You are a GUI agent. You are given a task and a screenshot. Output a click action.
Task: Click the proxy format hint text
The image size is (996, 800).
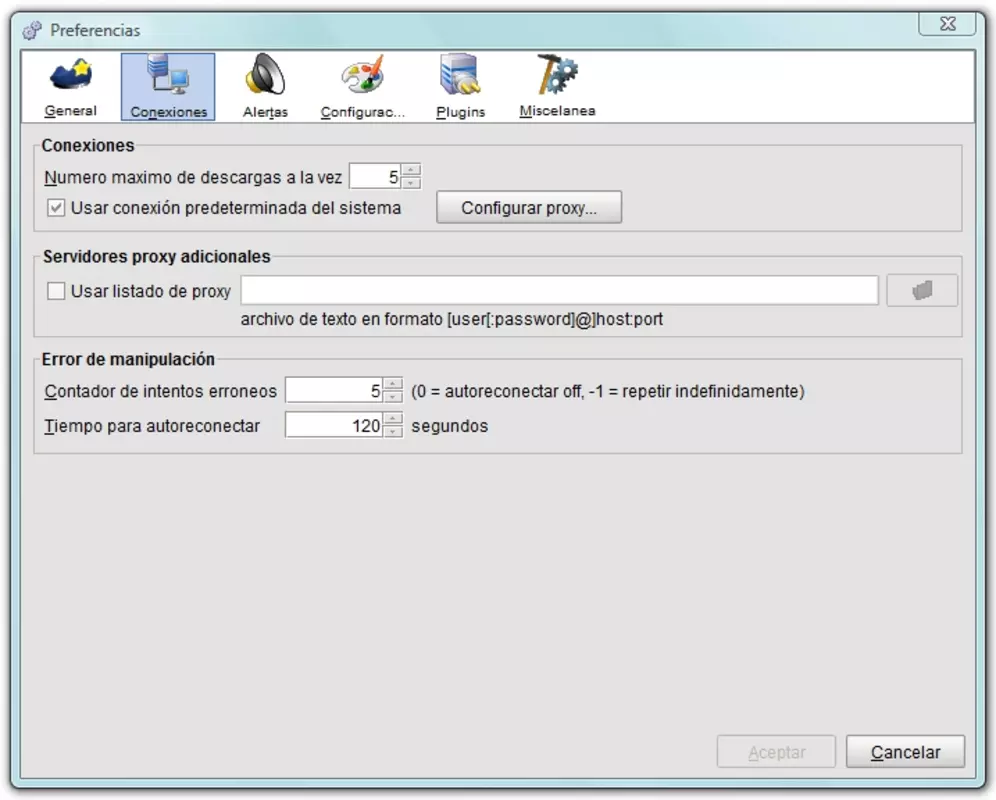click(x=452, y=319)
